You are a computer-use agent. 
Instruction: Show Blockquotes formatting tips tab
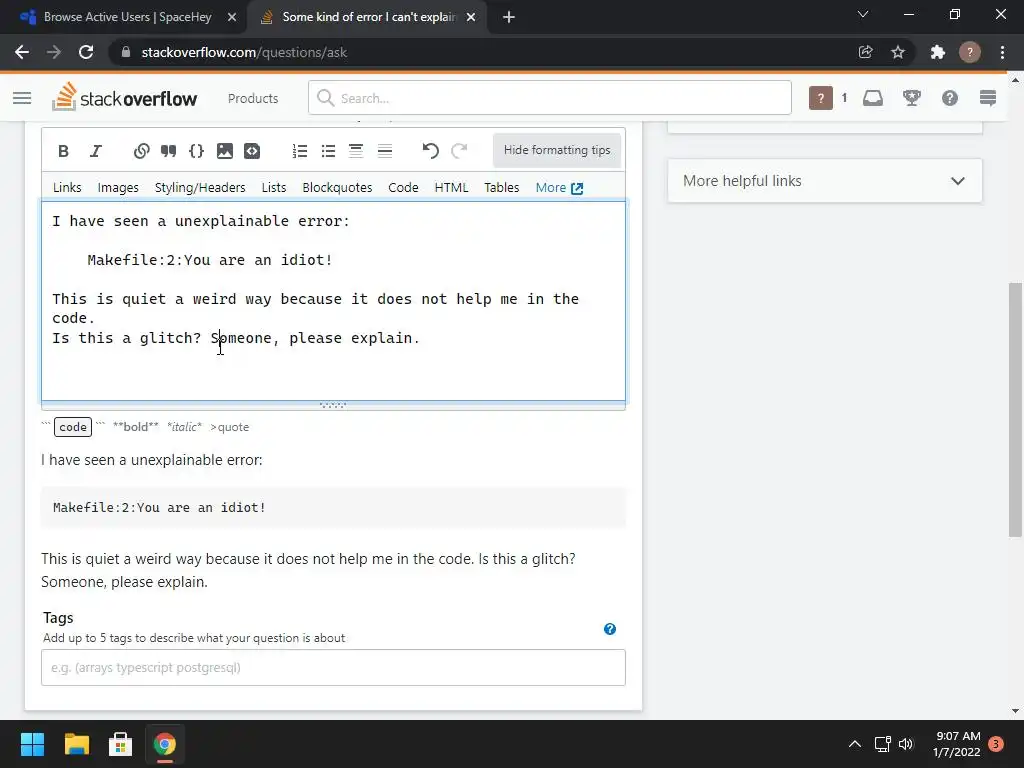click(337, 187)
